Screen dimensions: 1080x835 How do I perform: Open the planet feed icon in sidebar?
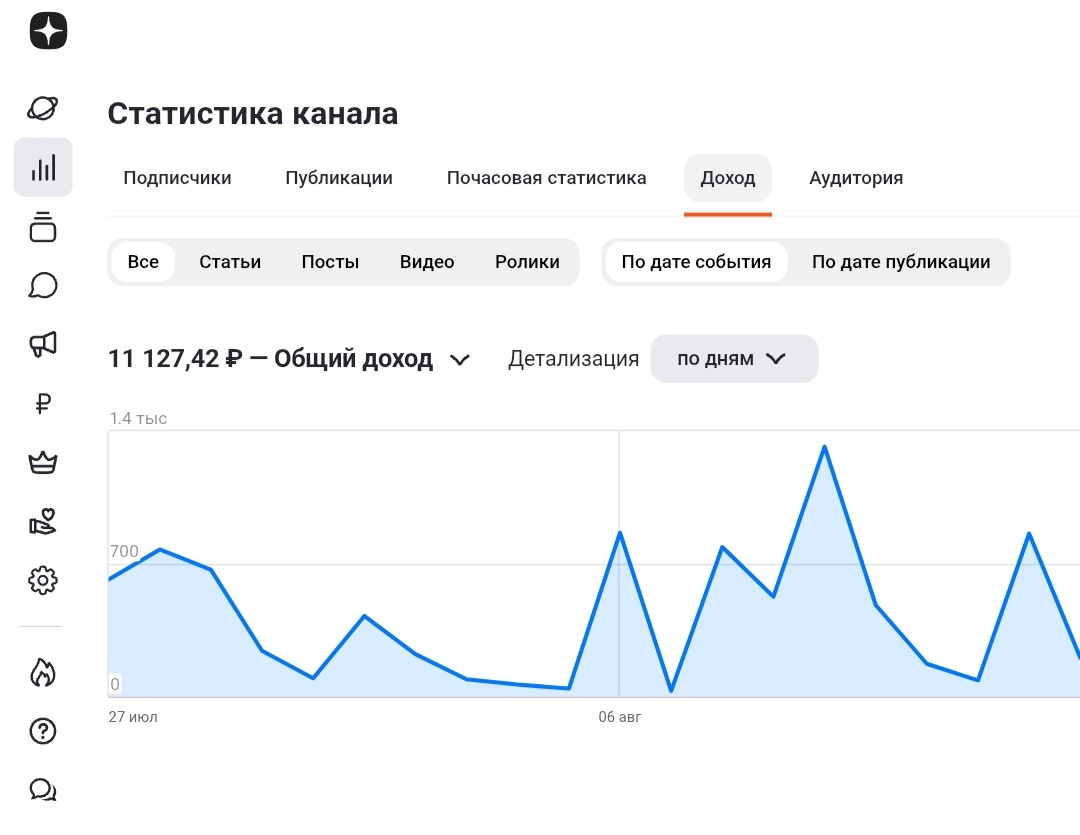tap(43, 108)
